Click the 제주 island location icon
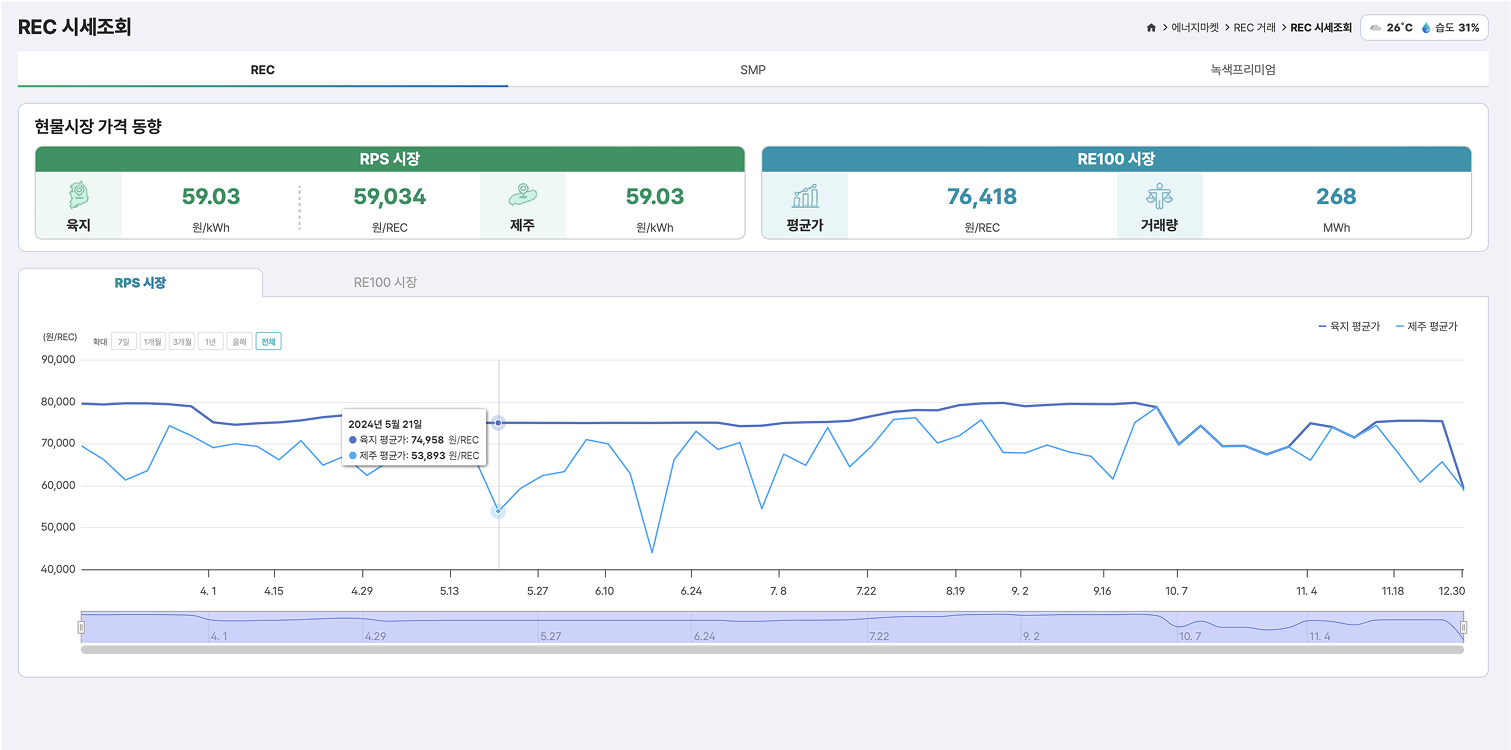The height and width of the screenshot is (750, 1511). 522,195
